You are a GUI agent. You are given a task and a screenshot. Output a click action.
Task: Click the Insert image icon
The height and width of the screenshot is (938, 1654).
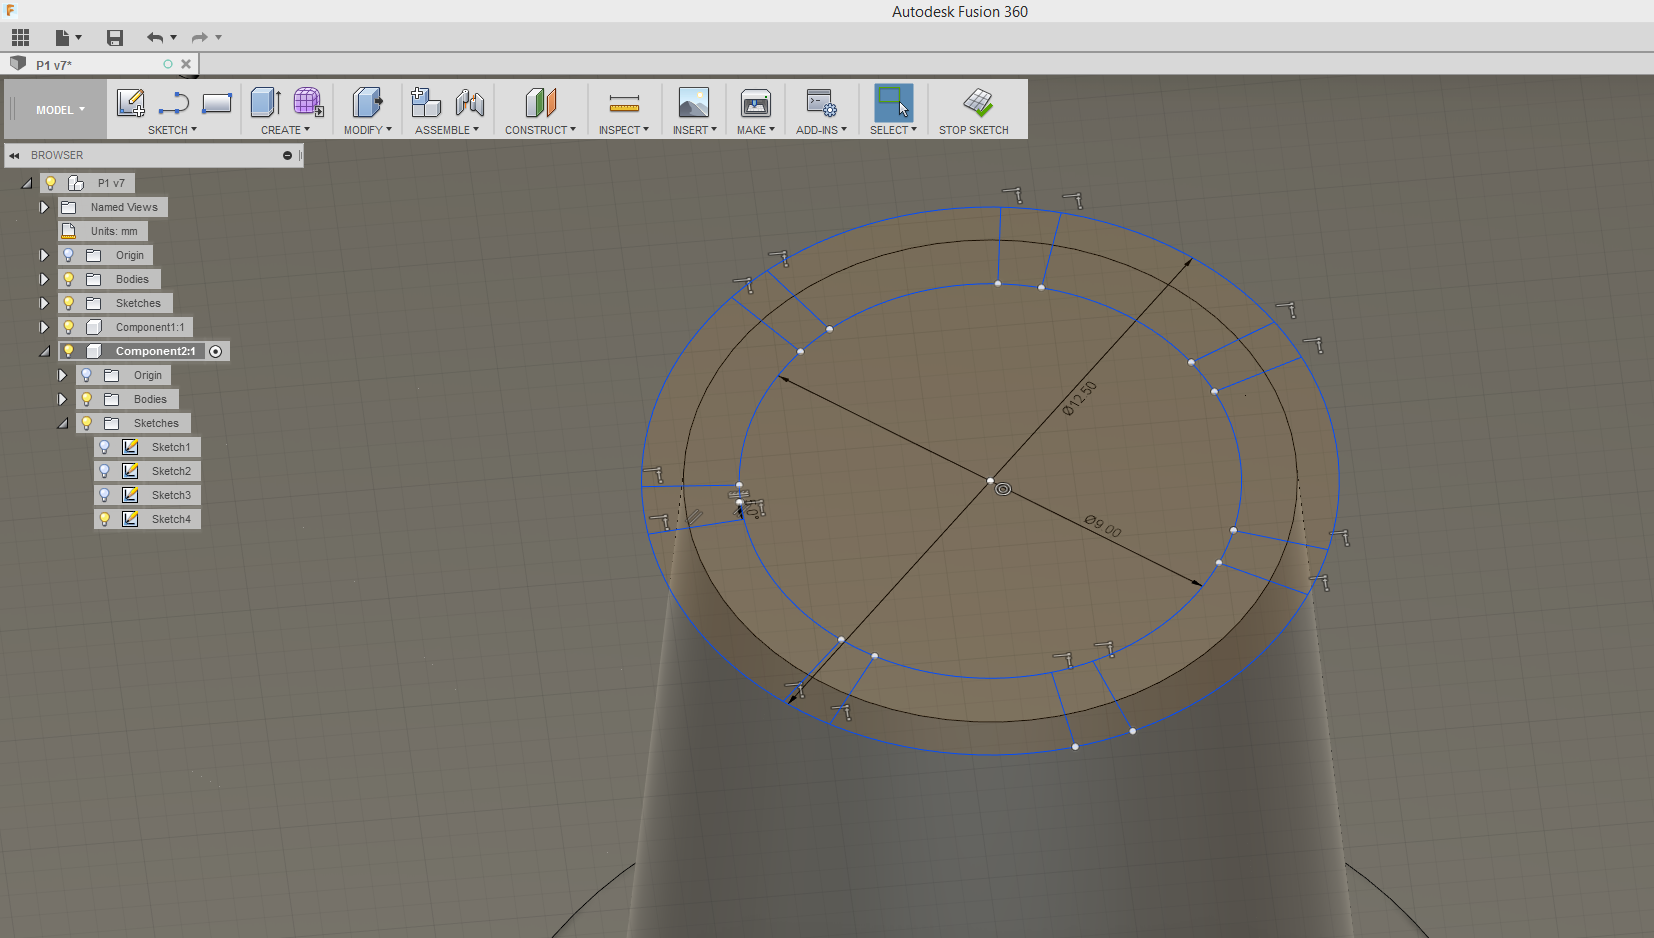[694, 103]
